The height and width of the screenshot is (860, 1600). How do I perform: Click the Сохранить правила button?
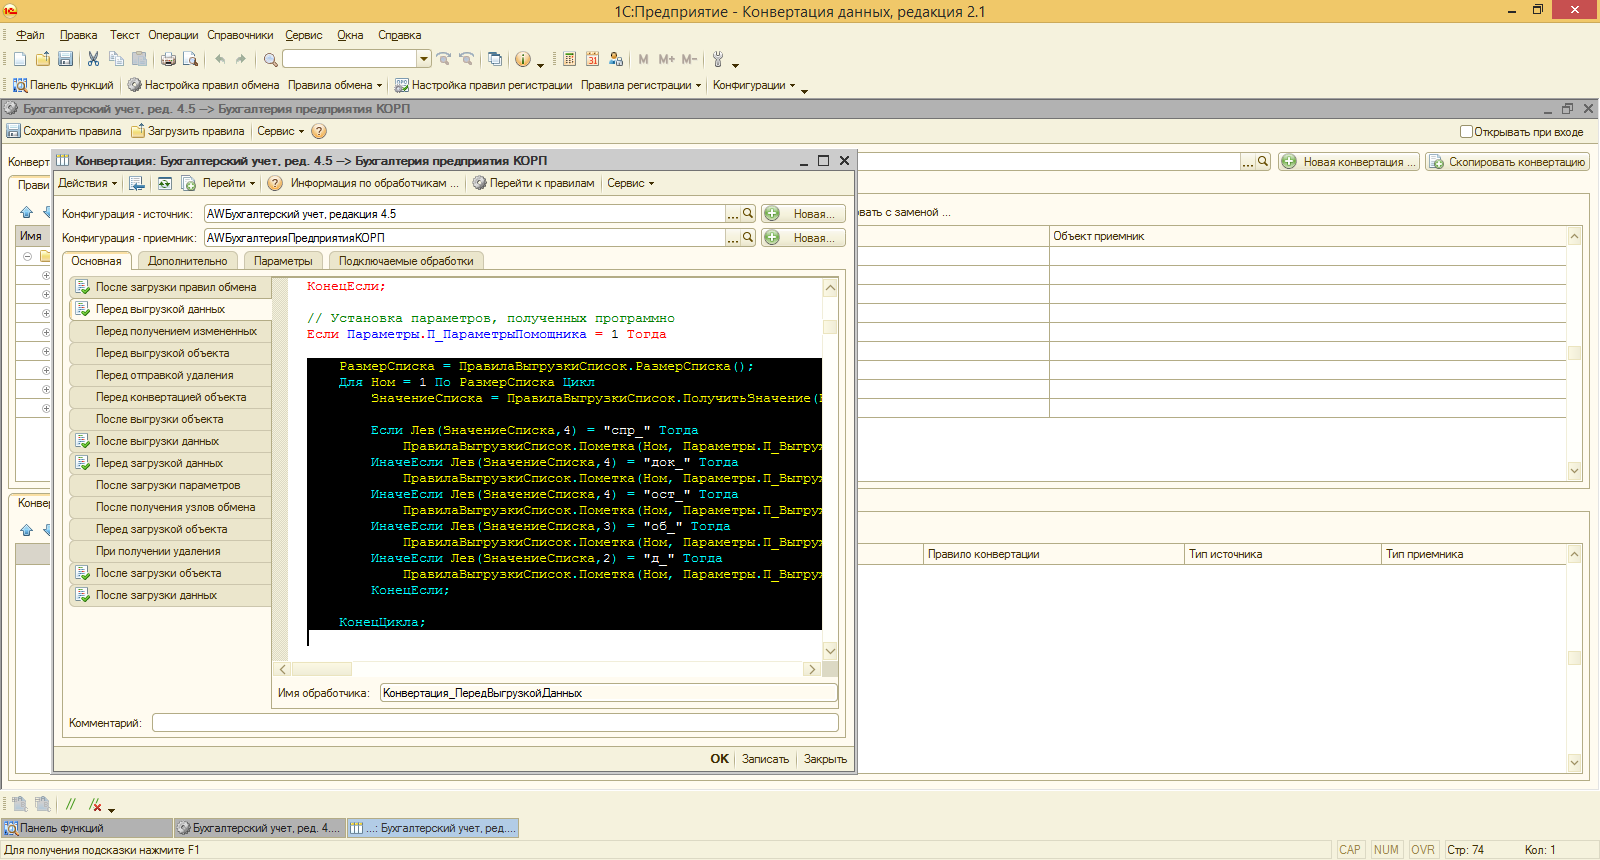(x=64, y=131)
